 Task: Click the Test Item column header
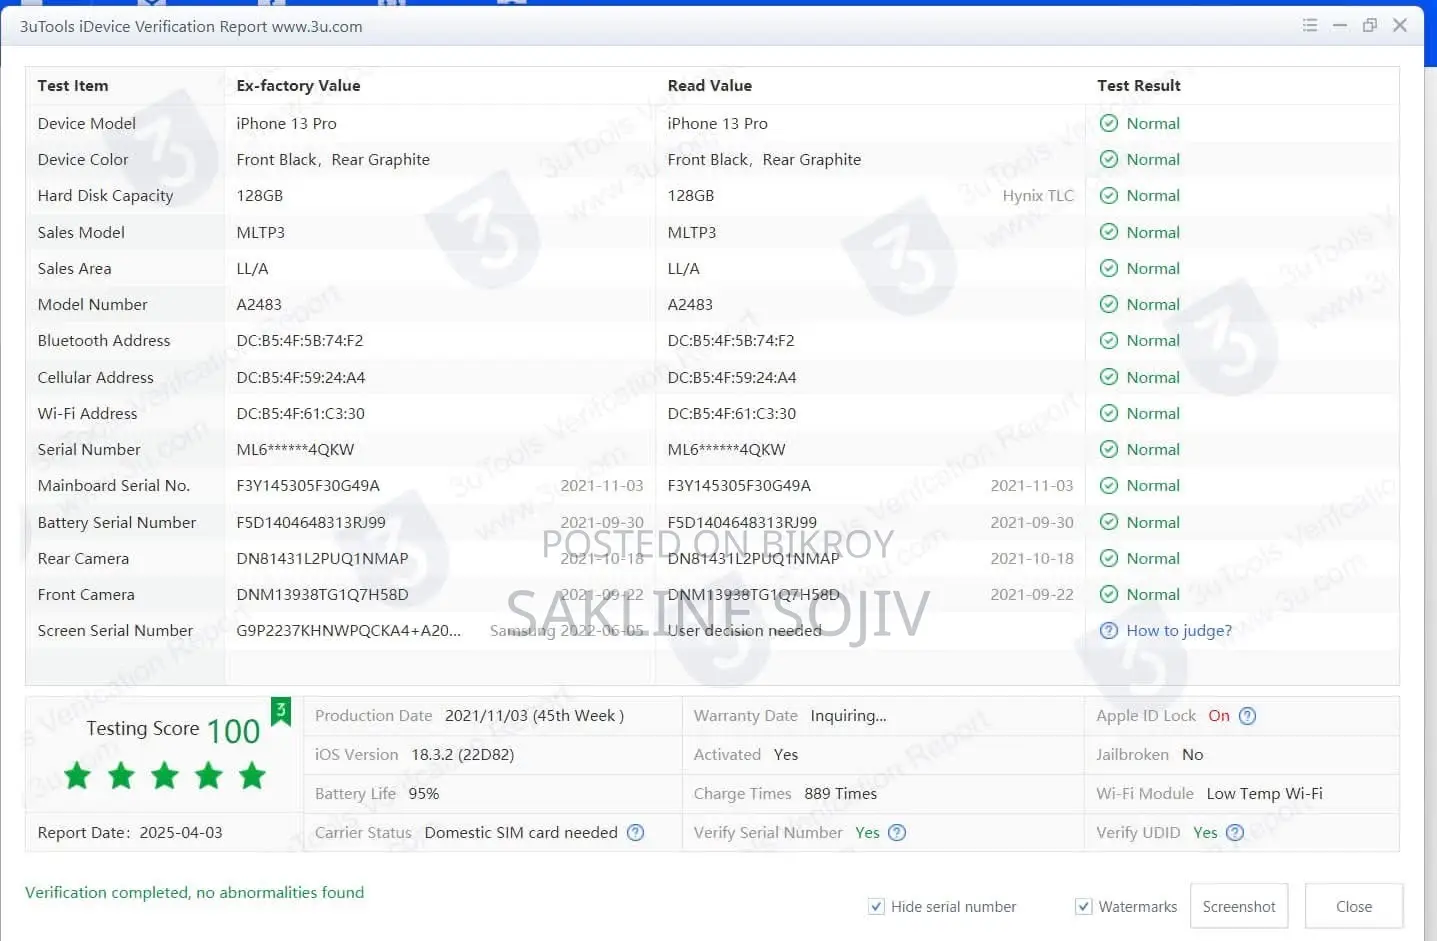click(73, 86)
